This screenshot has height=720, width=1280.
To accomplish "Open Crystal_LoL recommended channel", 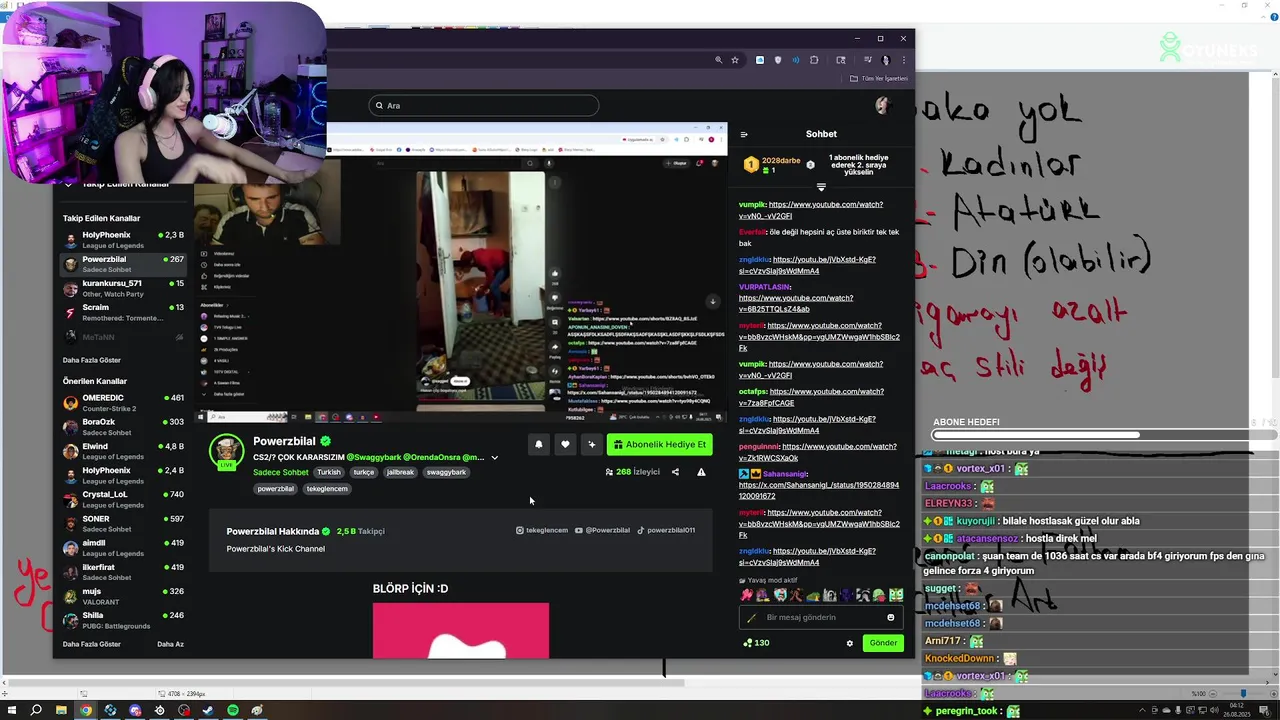I will 123,499.
